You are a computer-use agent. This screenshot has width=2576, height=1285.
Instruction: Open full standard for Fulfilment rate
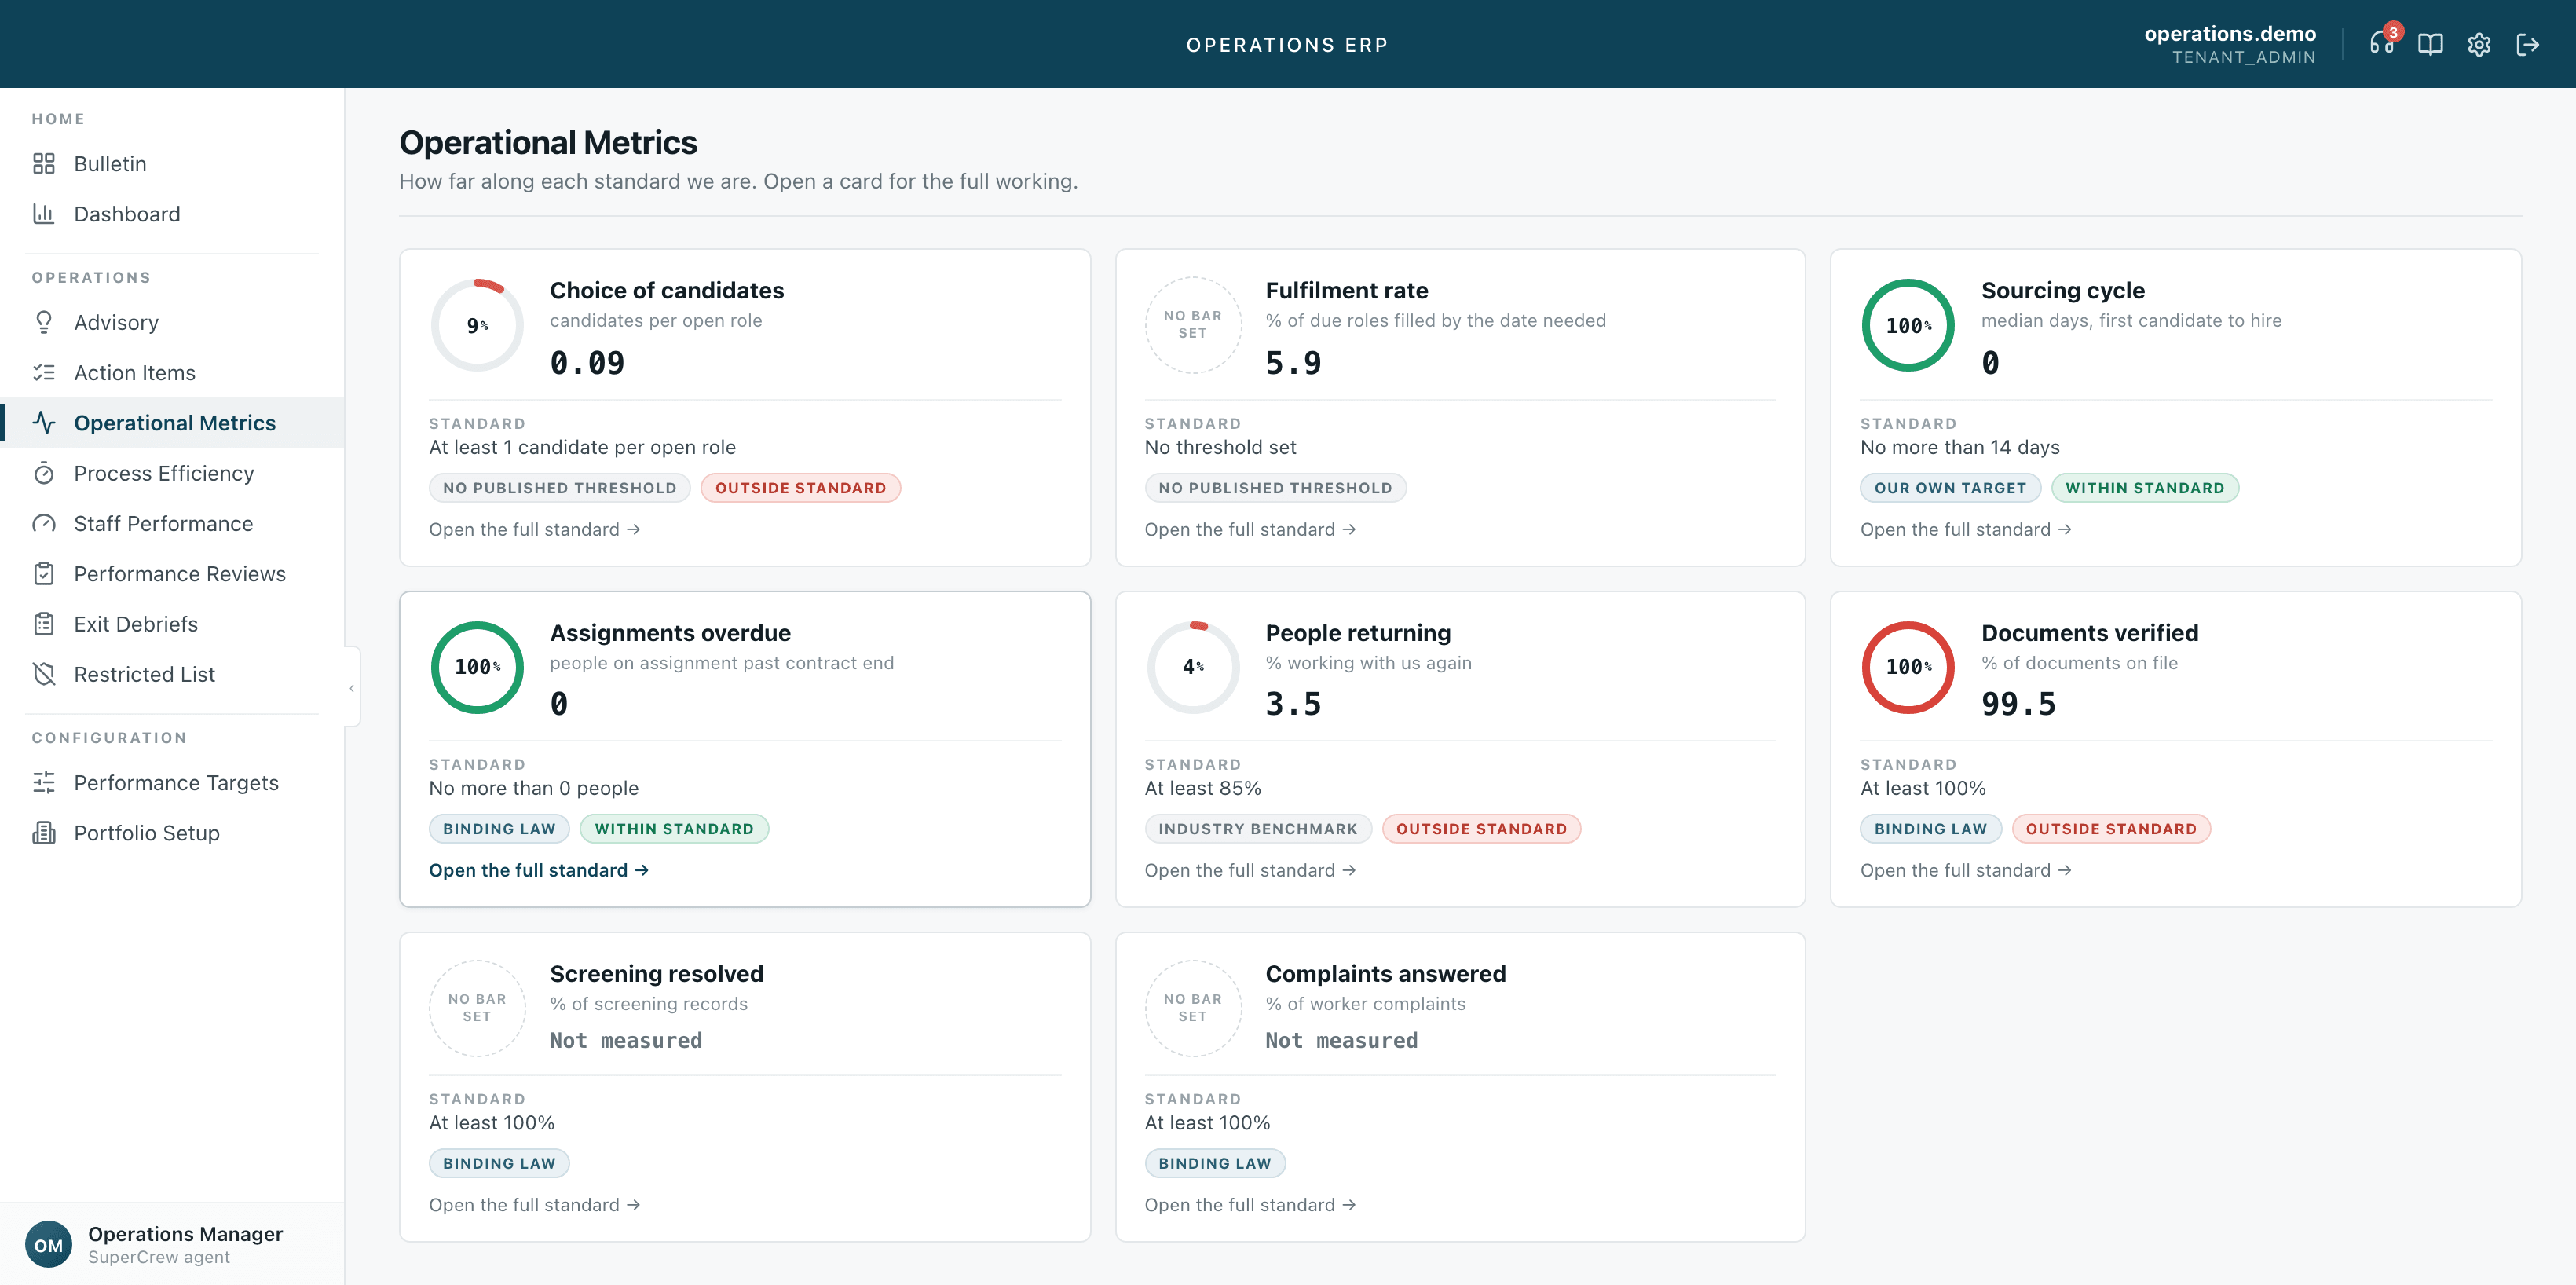1250,529
